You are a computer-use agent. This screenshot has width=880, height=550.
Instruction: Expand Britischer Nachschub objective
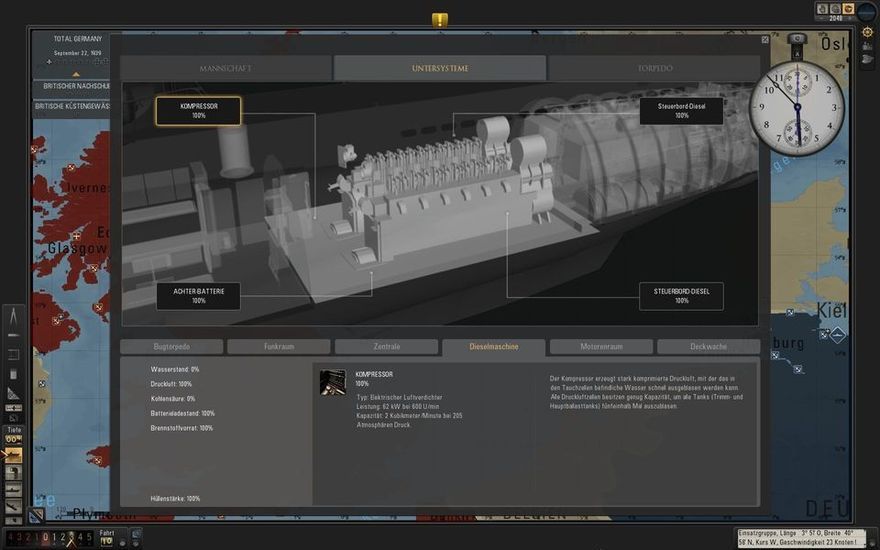(70, 88)
